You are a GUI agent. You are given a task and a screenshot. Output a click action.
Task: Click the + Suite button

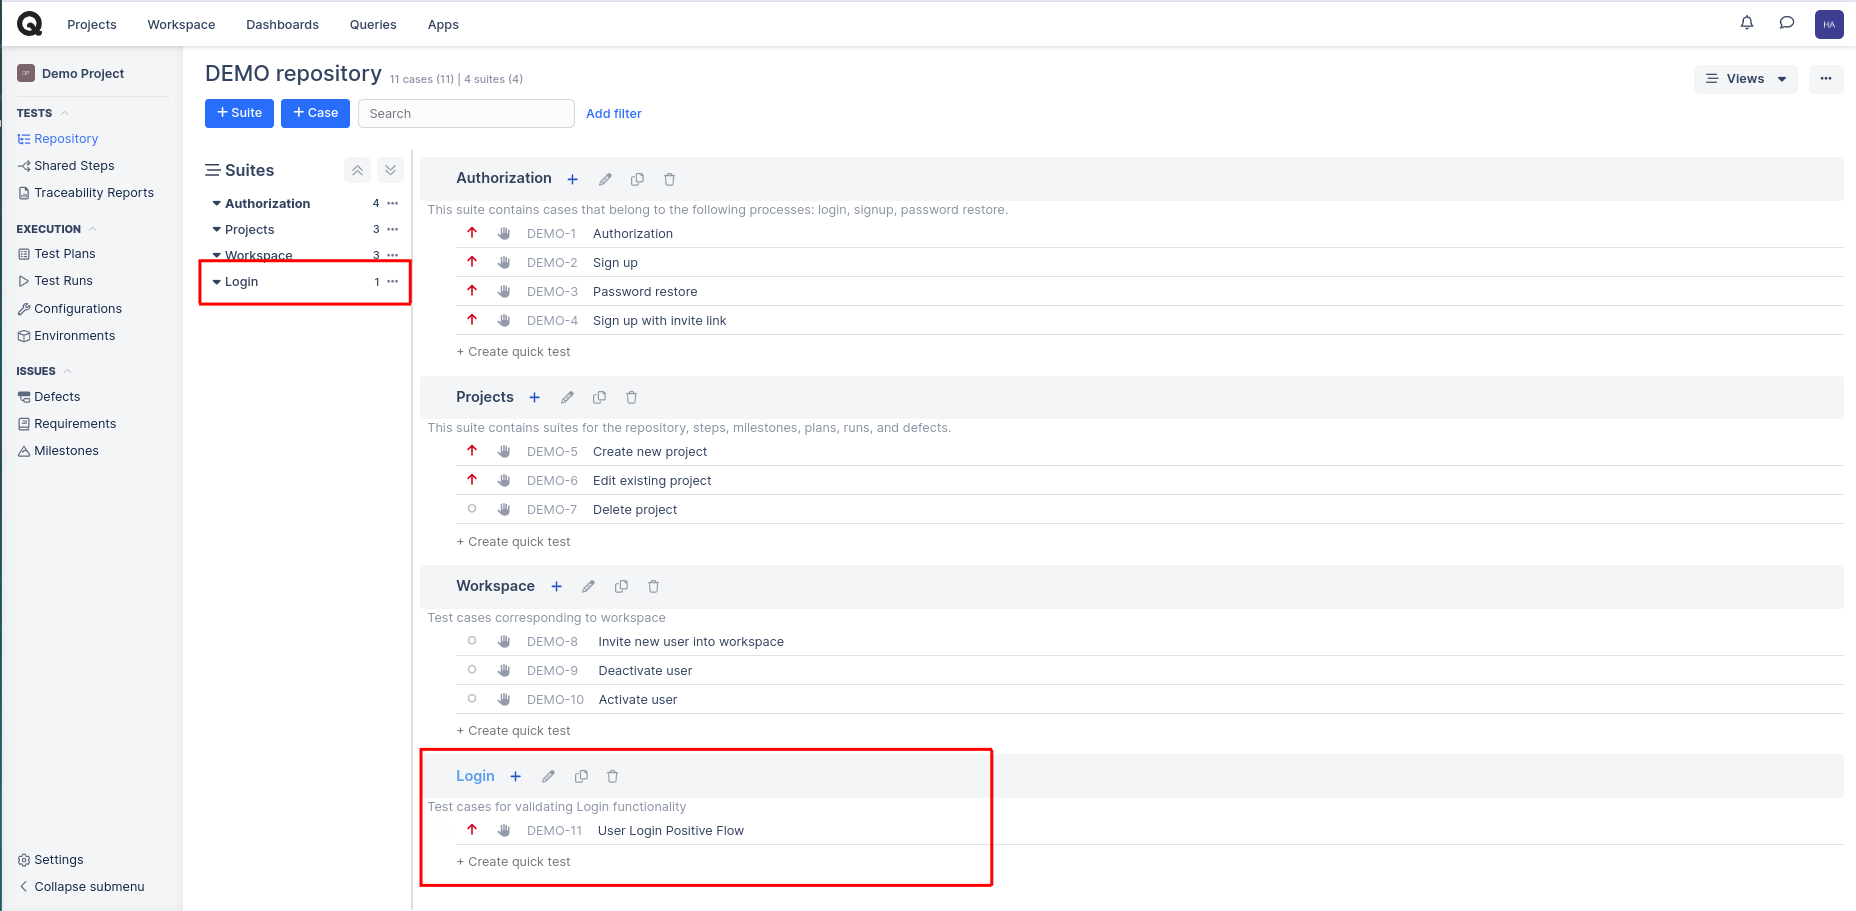coord(239,114)
